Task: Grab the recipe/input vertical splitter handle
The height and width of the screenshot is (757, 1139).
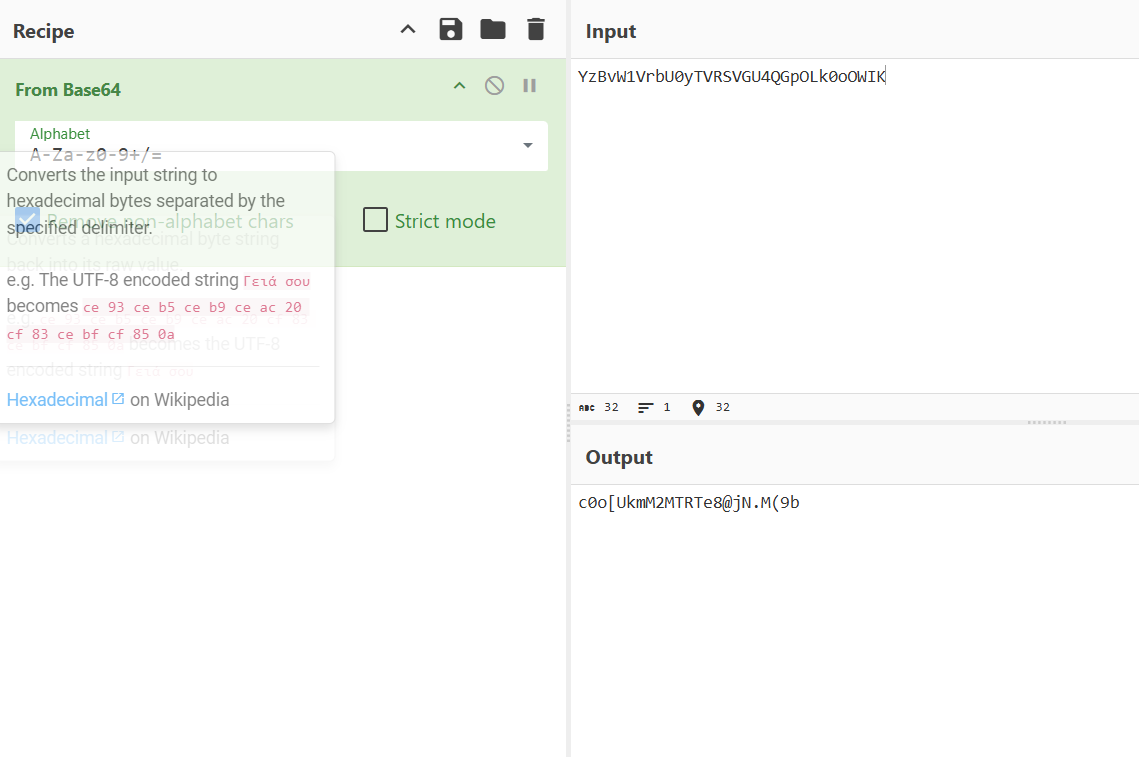Action: [568, 424]
